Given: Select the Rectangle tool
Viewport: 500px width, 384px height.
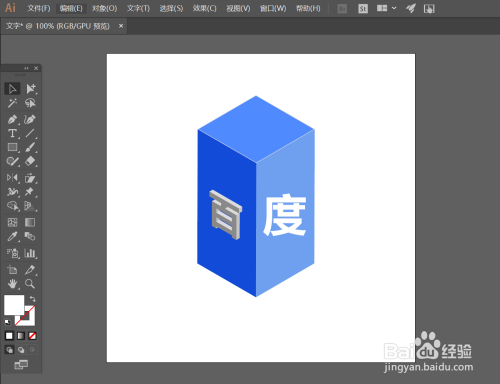Looking at the screenshot, I should click(x=12, y=147).
